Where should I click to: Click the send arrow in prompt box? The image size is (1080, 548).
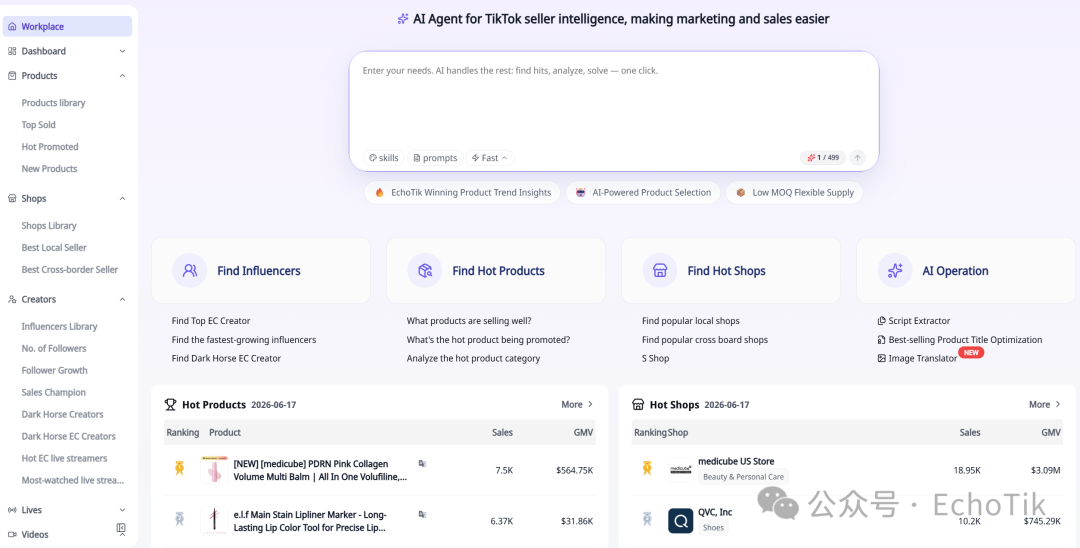[x=858, y=158]
